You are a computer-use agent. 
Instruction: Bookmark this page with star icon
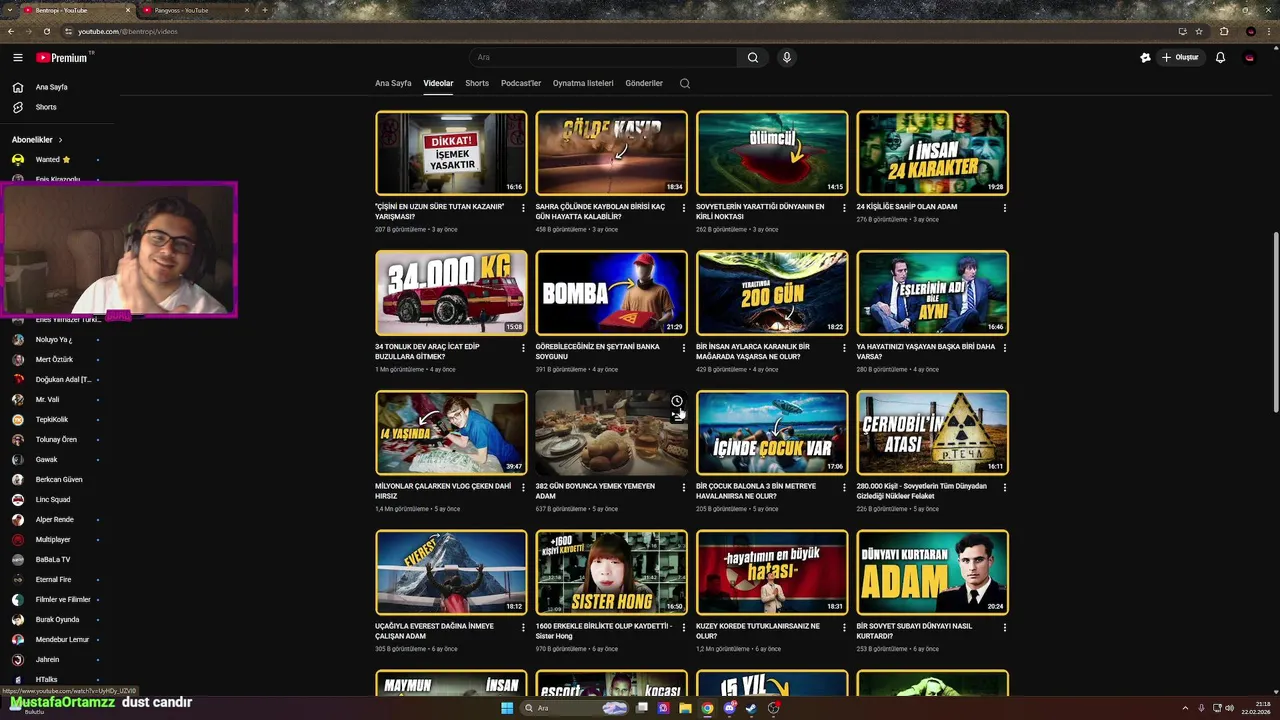point(1199,31)
